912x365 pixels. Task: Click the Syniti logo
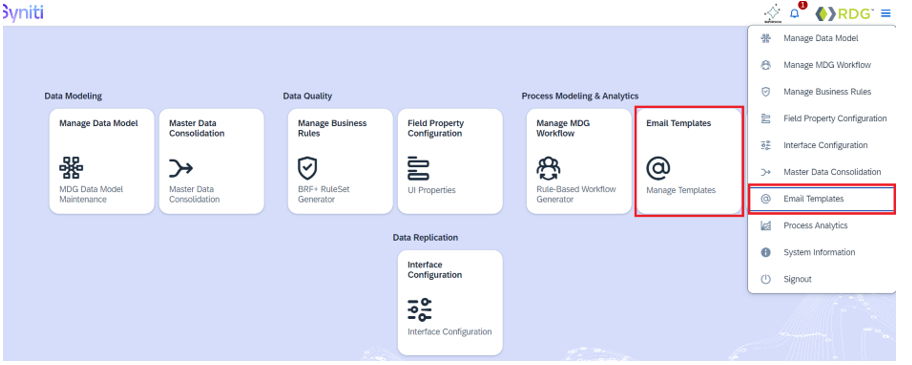click(x=22, y=13)
